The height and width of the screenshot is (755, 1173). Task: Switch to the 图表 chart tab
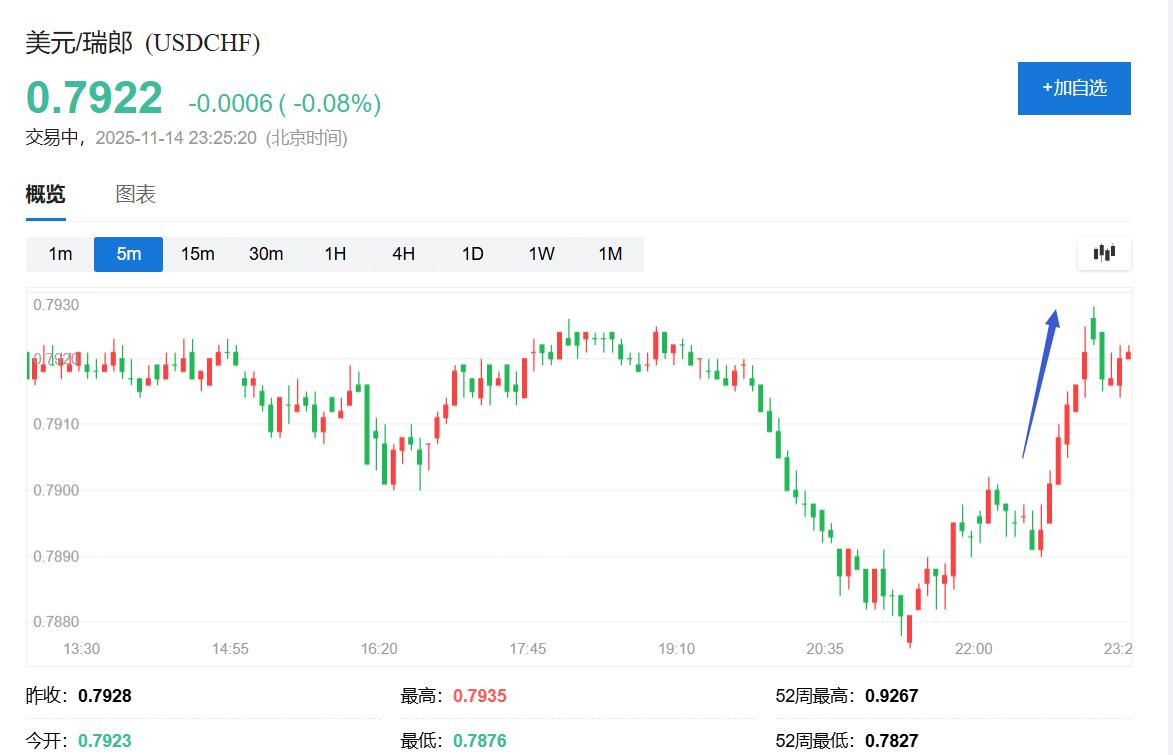(135, 194)
